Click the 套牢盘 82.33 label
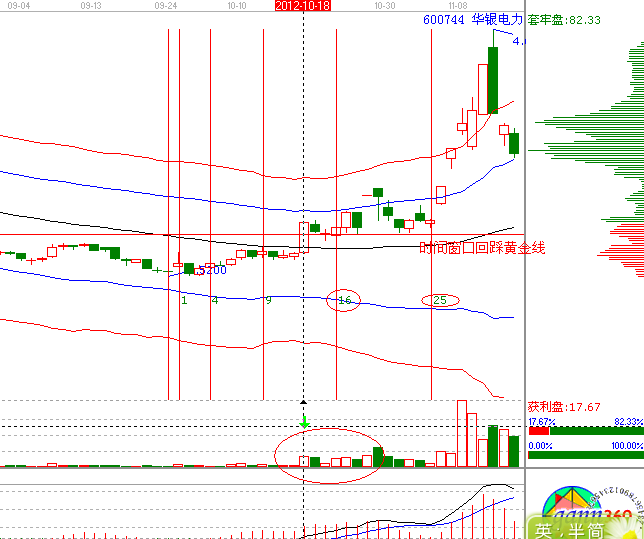This screenshot has width=644, height=539. [x=563, y=19]
